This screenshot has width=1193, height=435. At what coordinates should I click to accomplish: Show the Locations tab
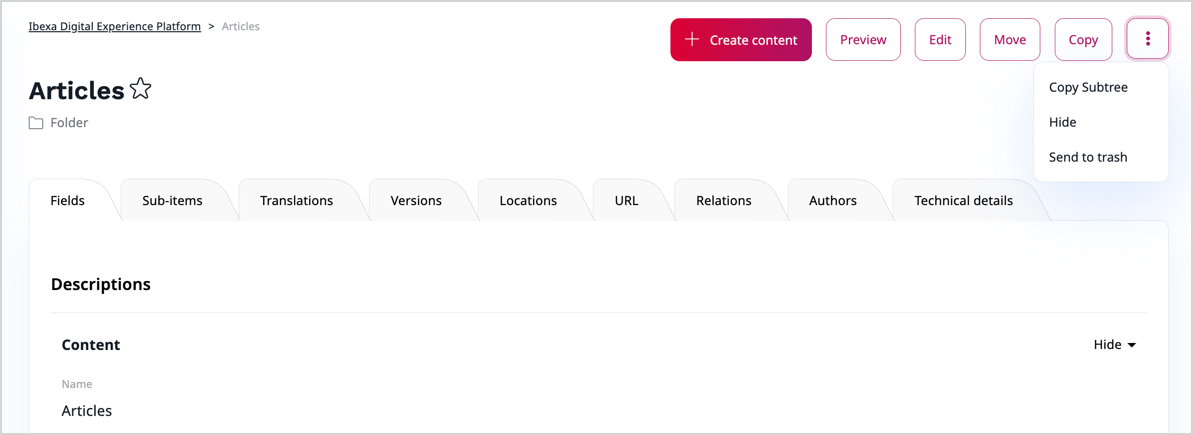click(x=528, y=201)
